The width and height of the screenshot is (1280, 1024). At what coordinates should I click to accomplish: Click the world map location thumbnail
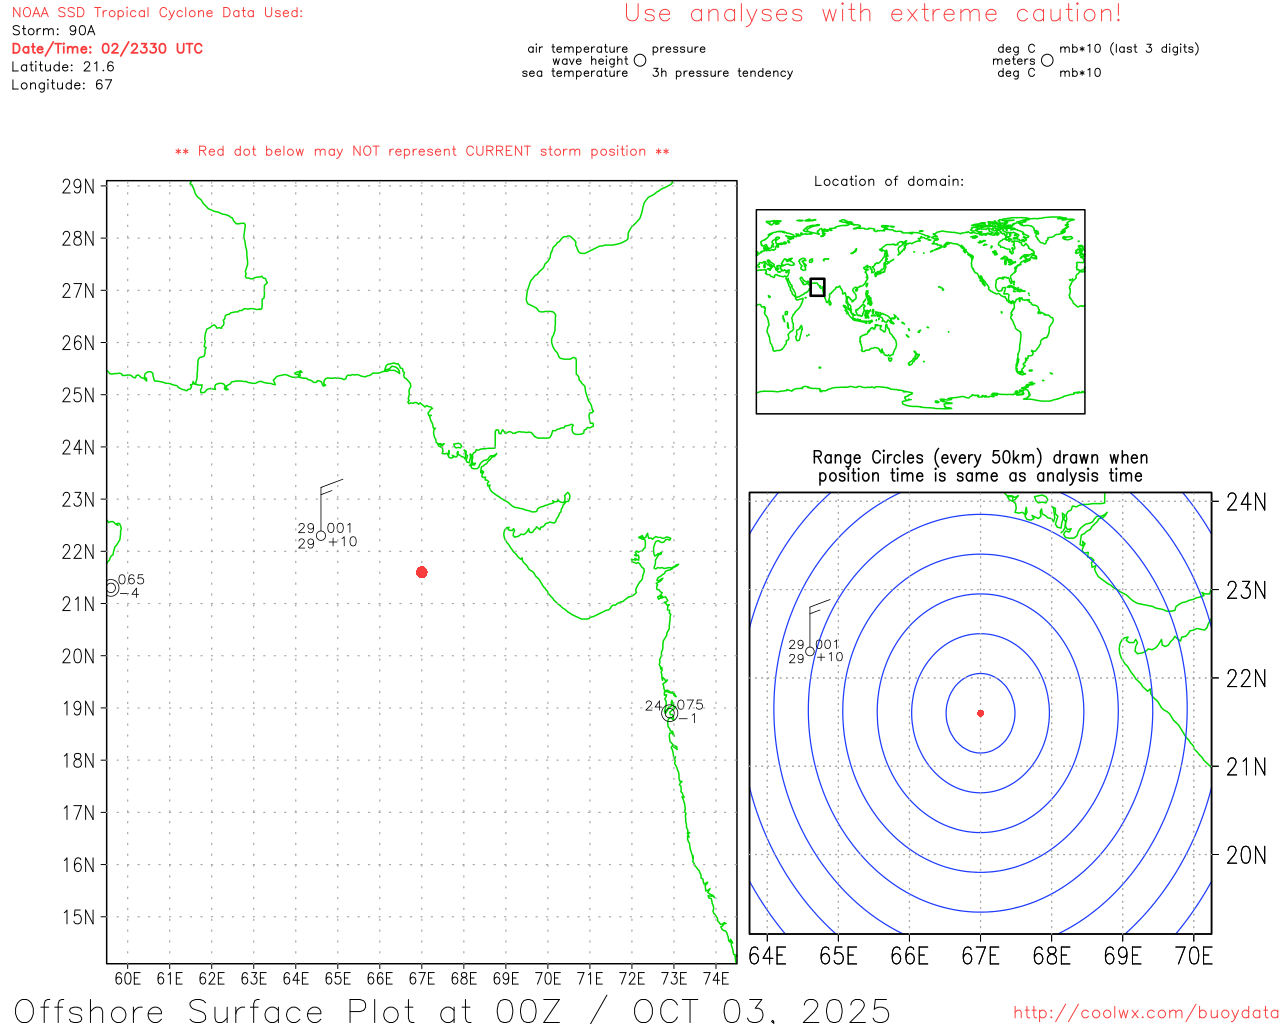click(920, 312)
